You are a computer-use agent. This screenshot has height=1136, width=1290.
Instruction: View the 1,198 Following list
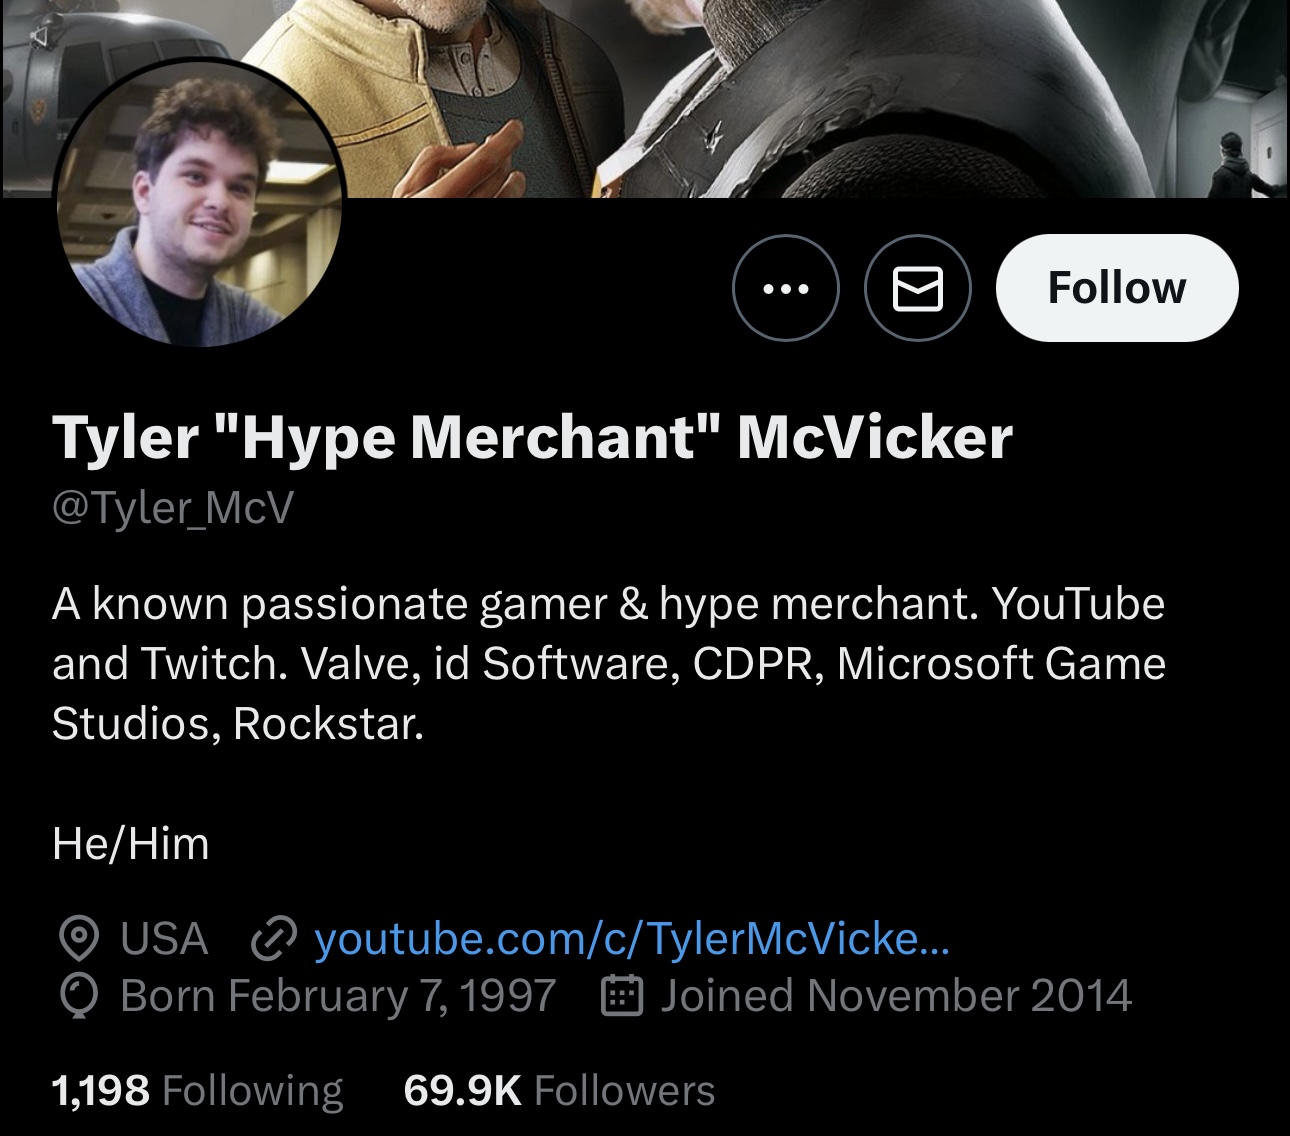coord(197,1090)
